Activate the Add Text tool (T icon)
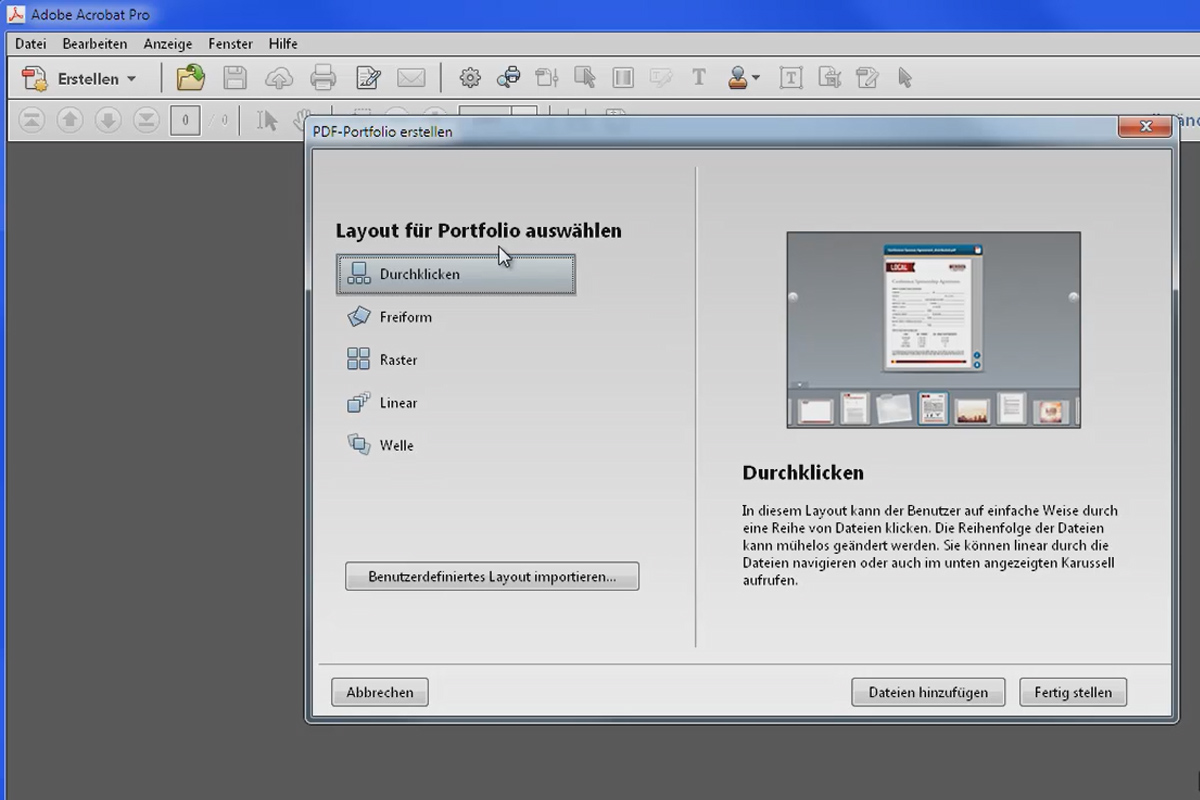The width and height of the screenshot is (1200, 800). tap(697, 78)
